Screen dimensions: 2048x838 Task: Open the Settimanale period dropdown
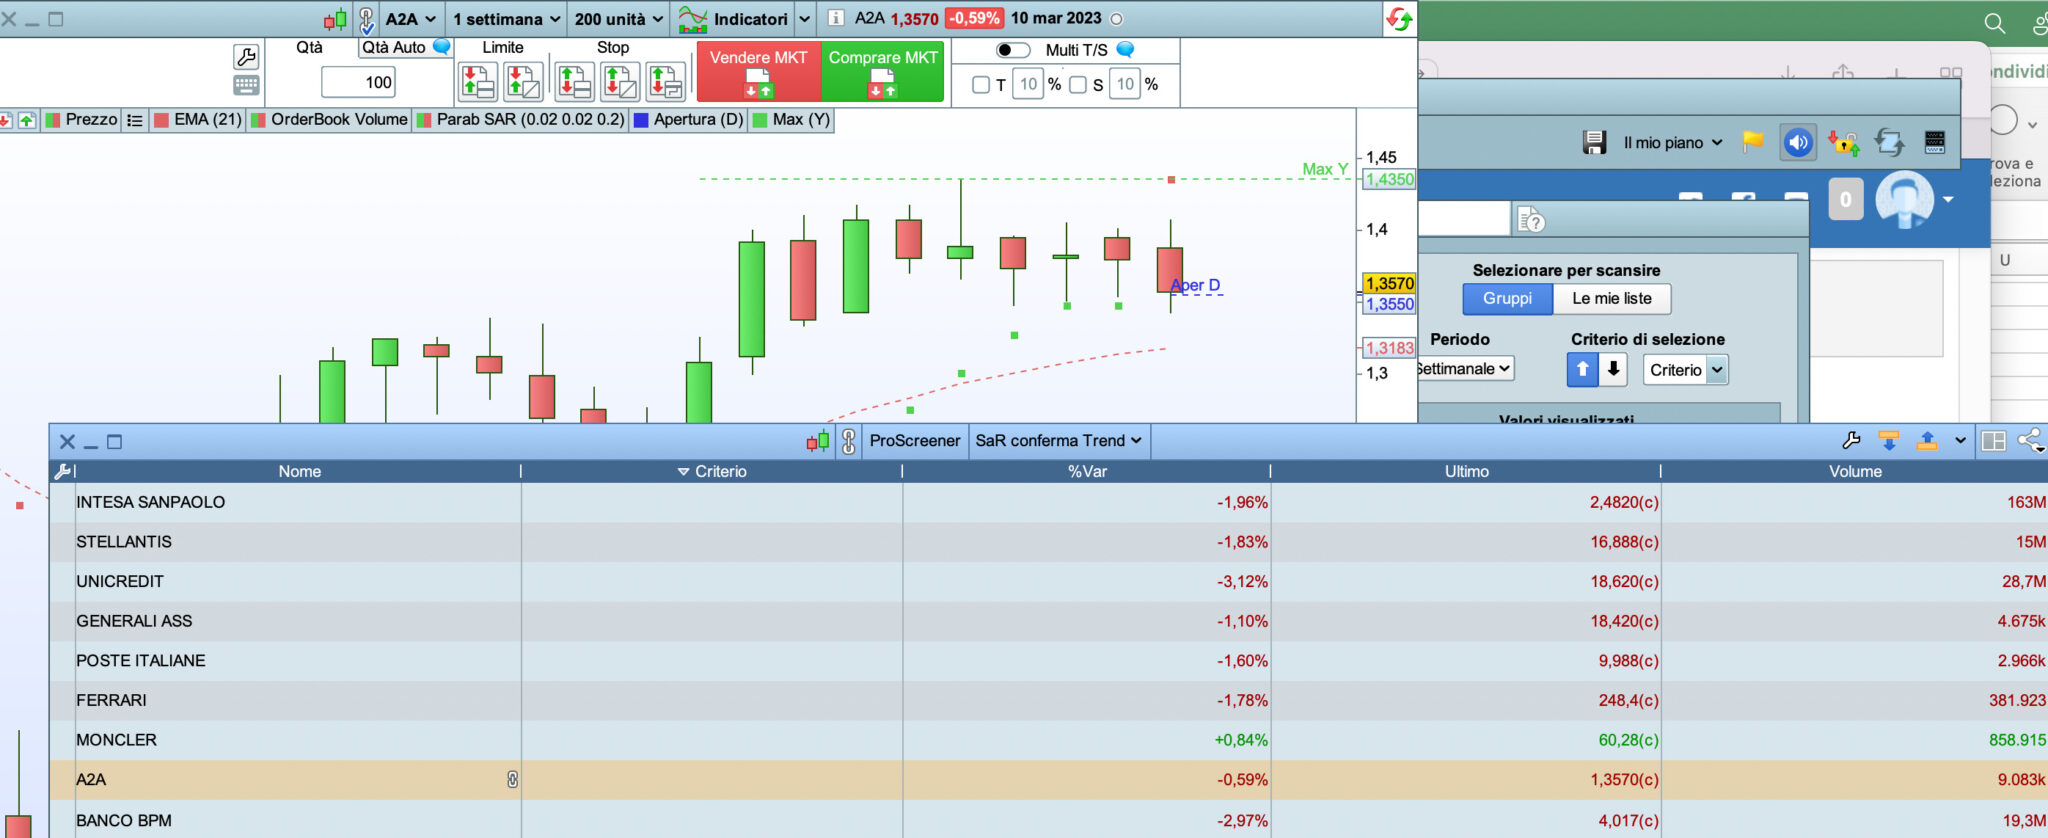pyautogui.click(x=1464, y=369)
